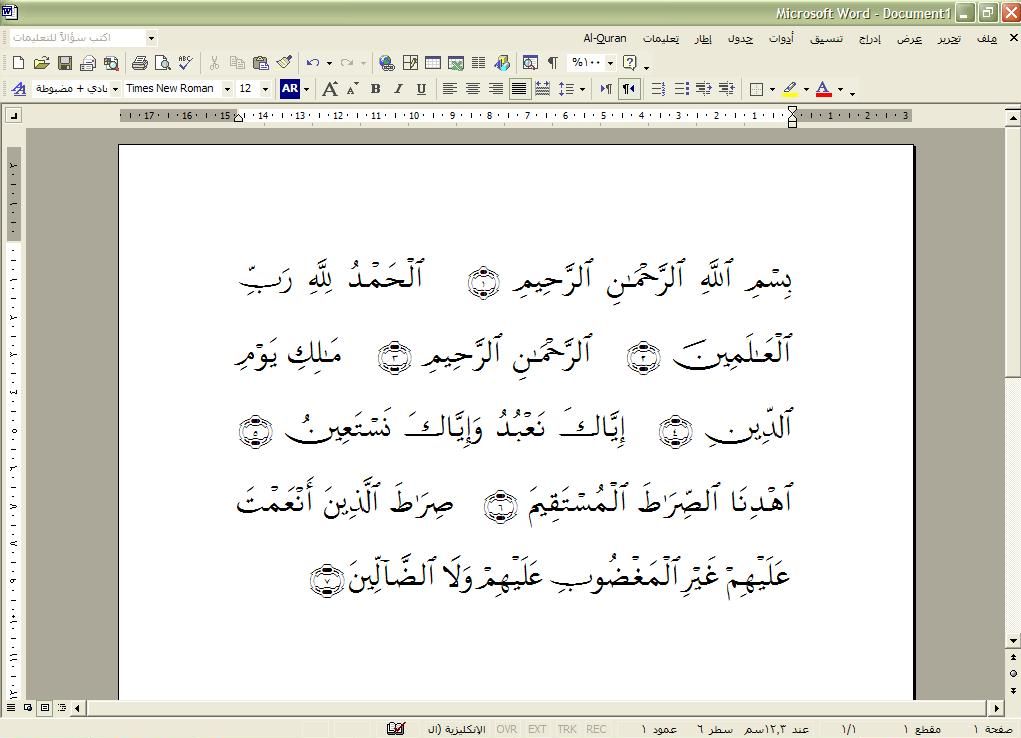Viewport: 1021px width, 738px height.
Task: Show or hide paragraph marks
Action: (553, 63)
